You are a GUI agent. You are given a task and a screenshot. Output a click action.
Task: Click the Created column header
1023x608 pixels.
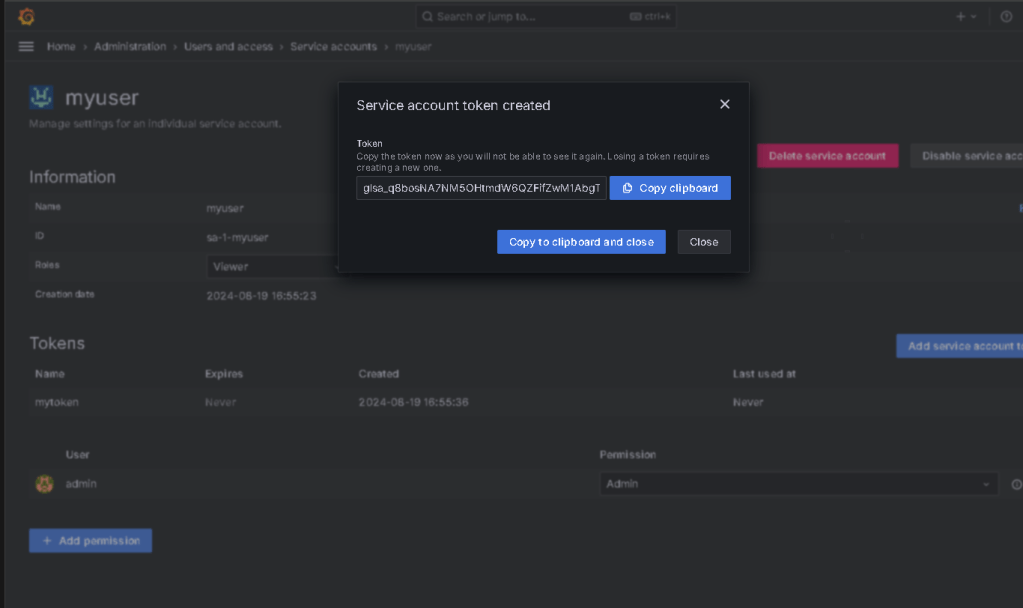coord(378,374)
